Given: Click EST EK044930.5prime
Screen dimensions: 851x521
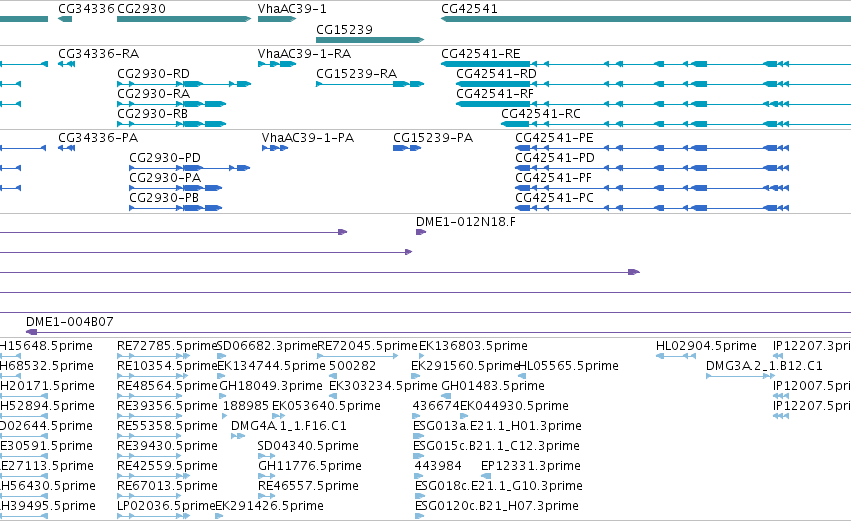Looking at the screenshot, I should (x=515, y=406).
